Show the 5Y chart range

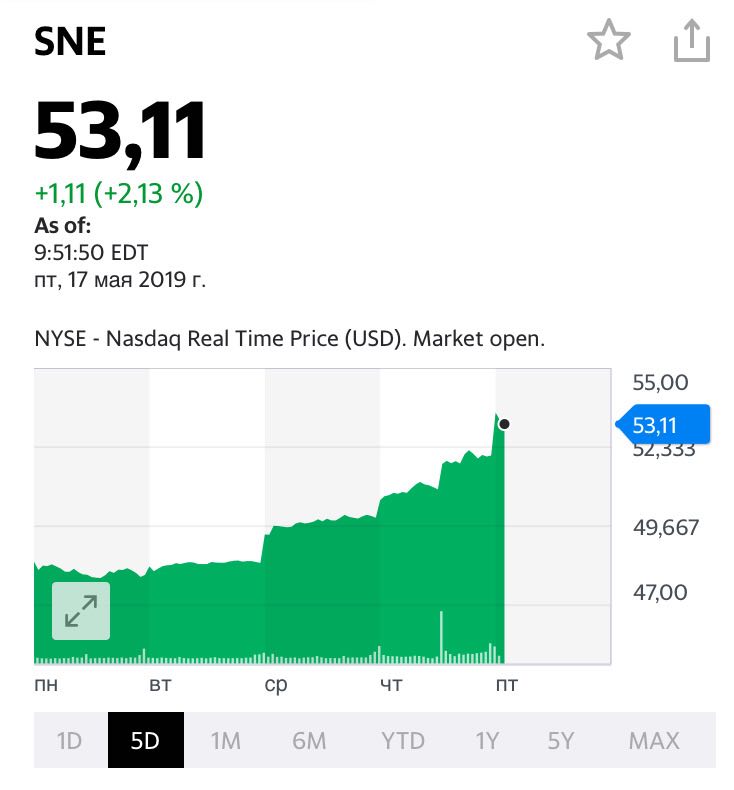(560, 741)
